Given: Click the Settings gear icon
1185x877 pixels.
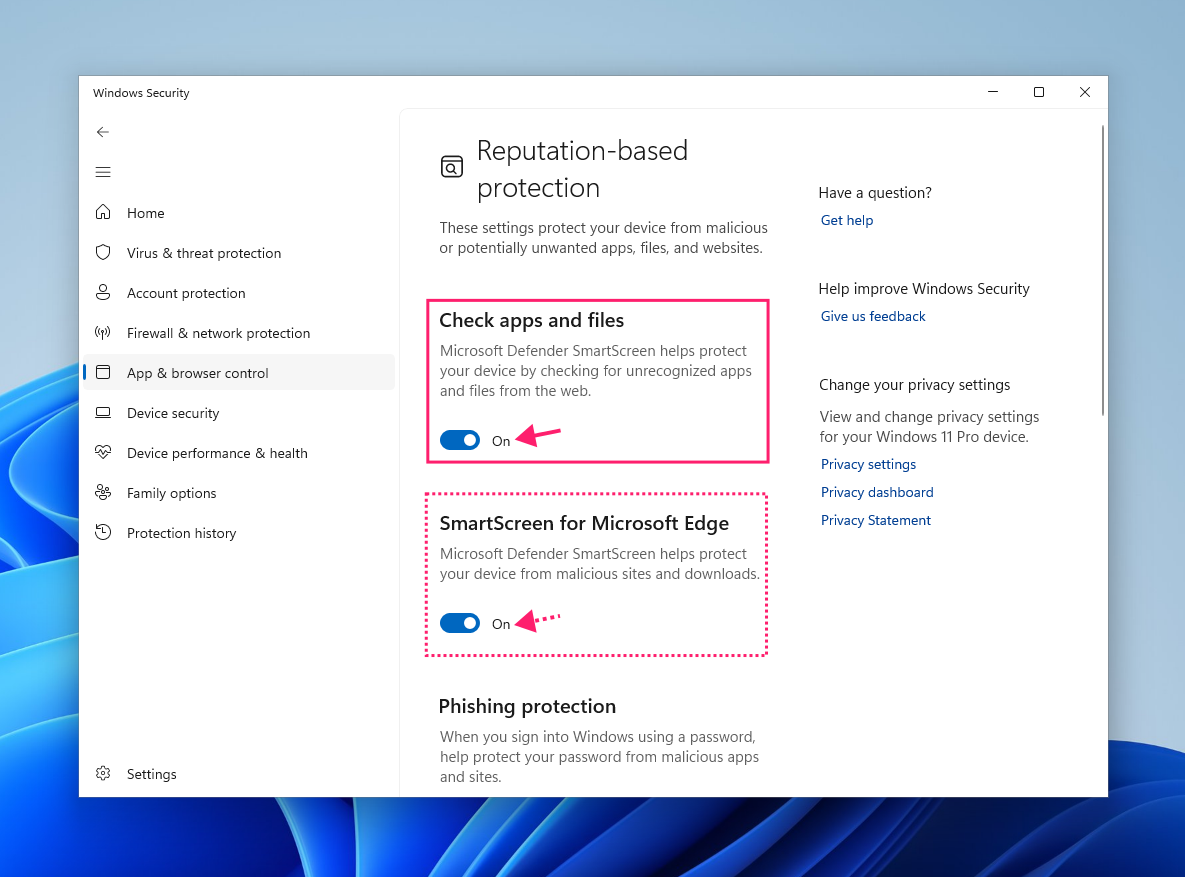Looking at the screenshot, I should (103, 773).
